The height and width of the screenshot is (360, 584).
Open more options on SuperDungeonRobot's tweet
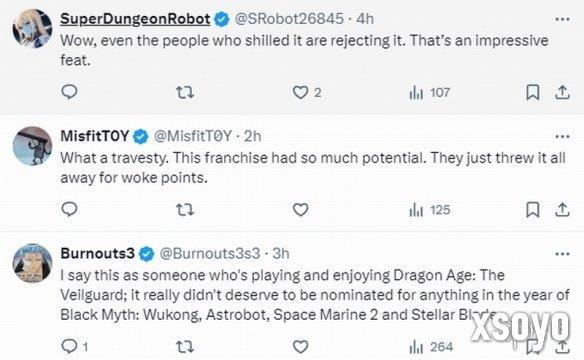click(x=562, y=19)
